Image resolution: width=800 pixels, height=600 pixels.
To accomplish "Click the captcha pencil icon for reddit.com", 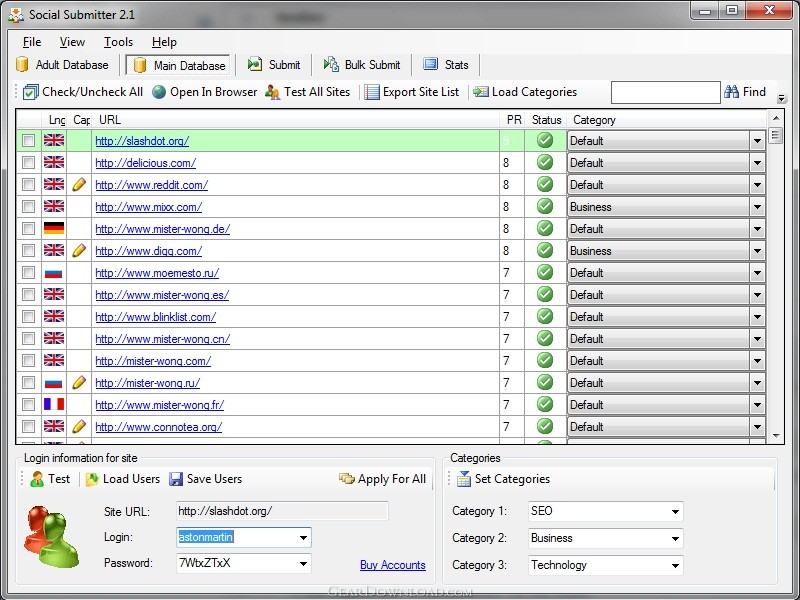I will (x=79, y=185).
